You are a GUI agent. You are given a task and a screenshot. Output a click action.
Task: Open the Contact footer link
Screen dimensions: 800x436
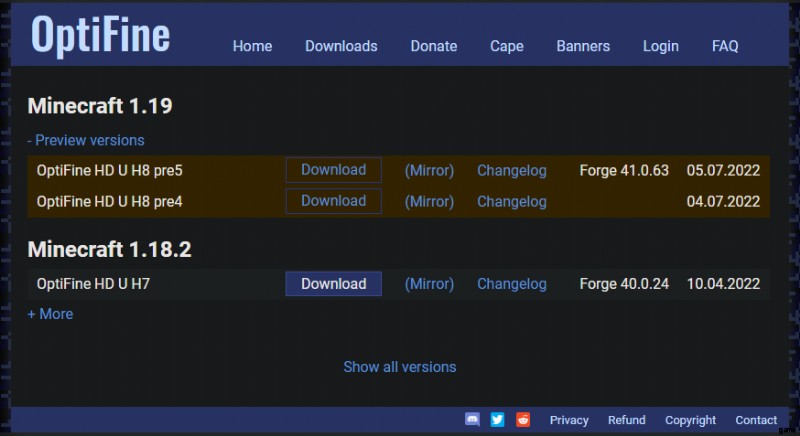coord(756,420)
